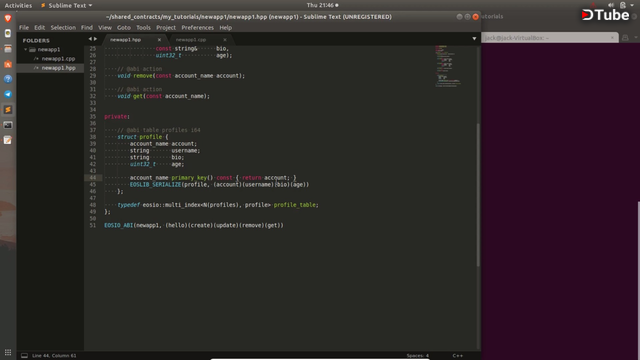The width and height of the screenshot is (640, 360).
Task: Close the newapp1.cpp tab
Action: pyautogui.click(x=225, y=40)
